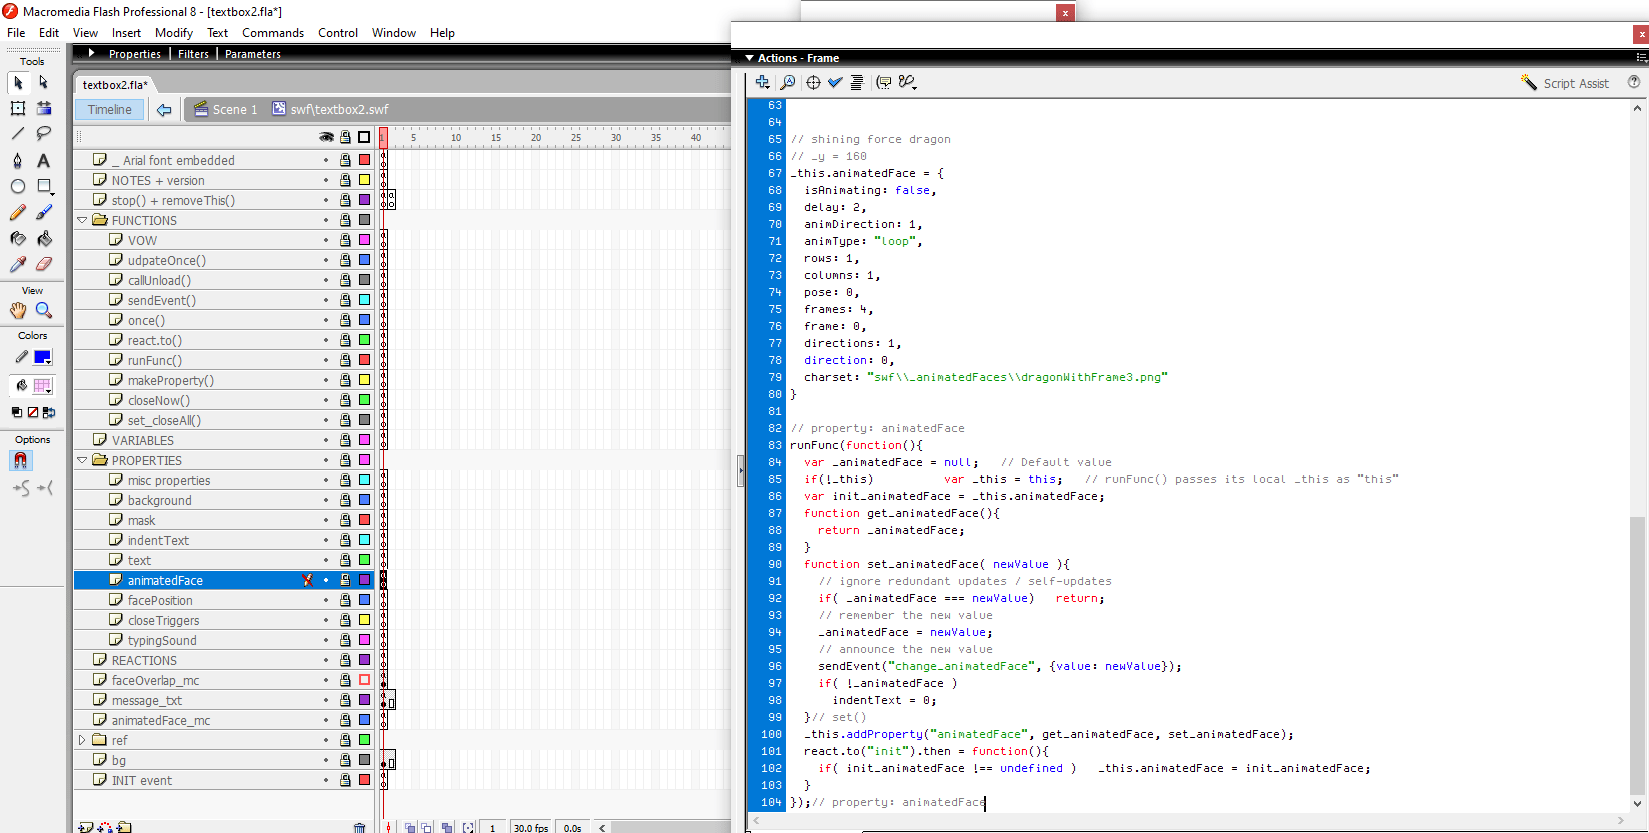Click the Timeline toggle button
The height and width of the screenshot is (833, 1649).
(x=110, y=109)
